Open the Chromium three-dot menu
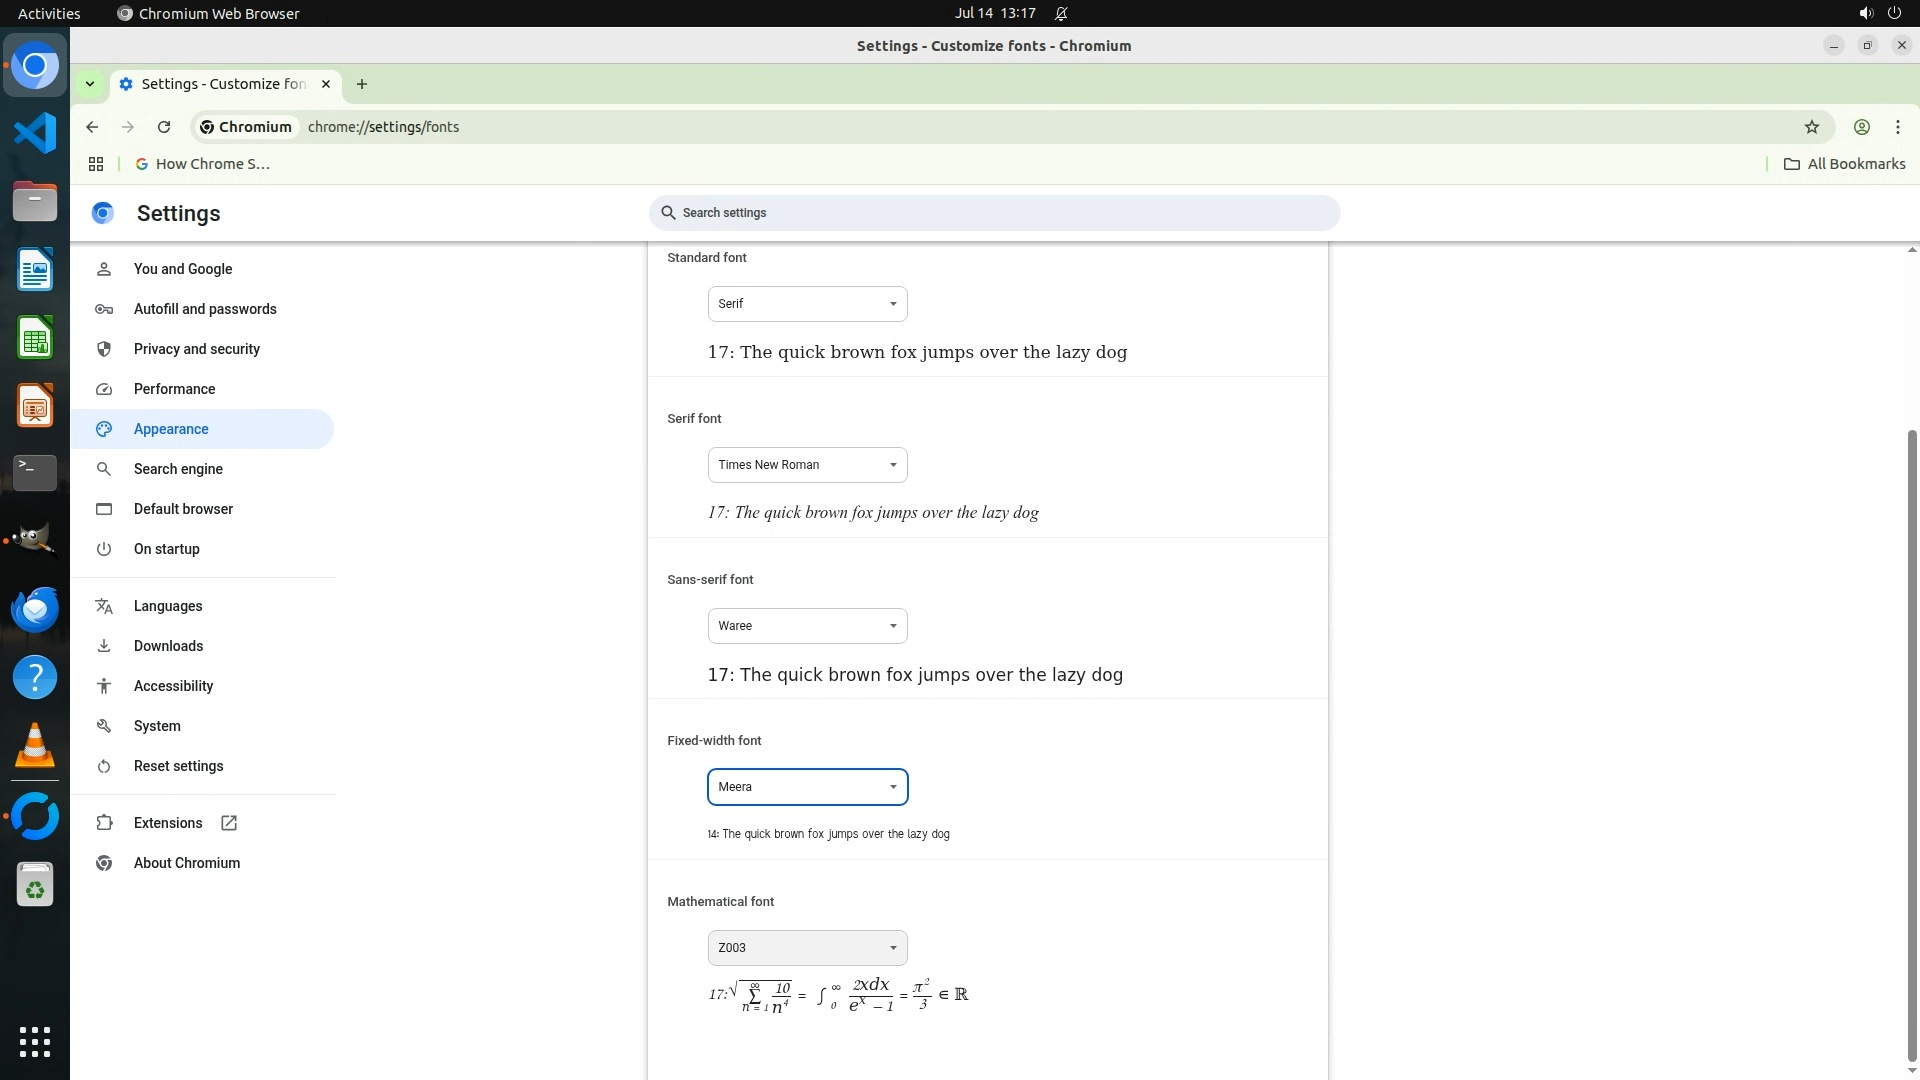The width and height of the screenshot is (1920, 1080). [x=1897, y=127]
